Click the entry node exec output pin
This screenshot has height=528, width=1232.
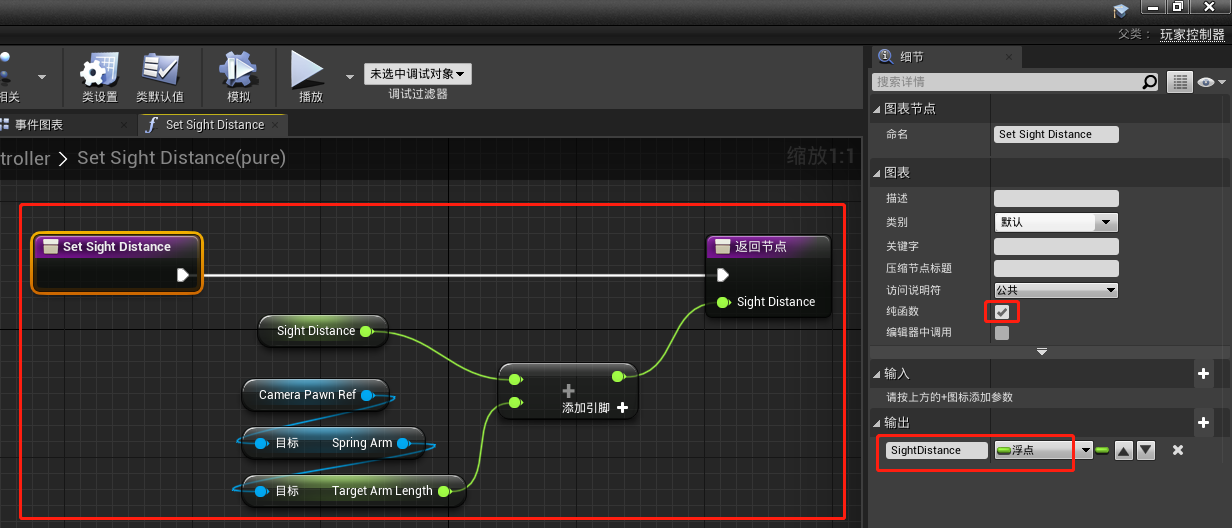(x=183, y=275)
